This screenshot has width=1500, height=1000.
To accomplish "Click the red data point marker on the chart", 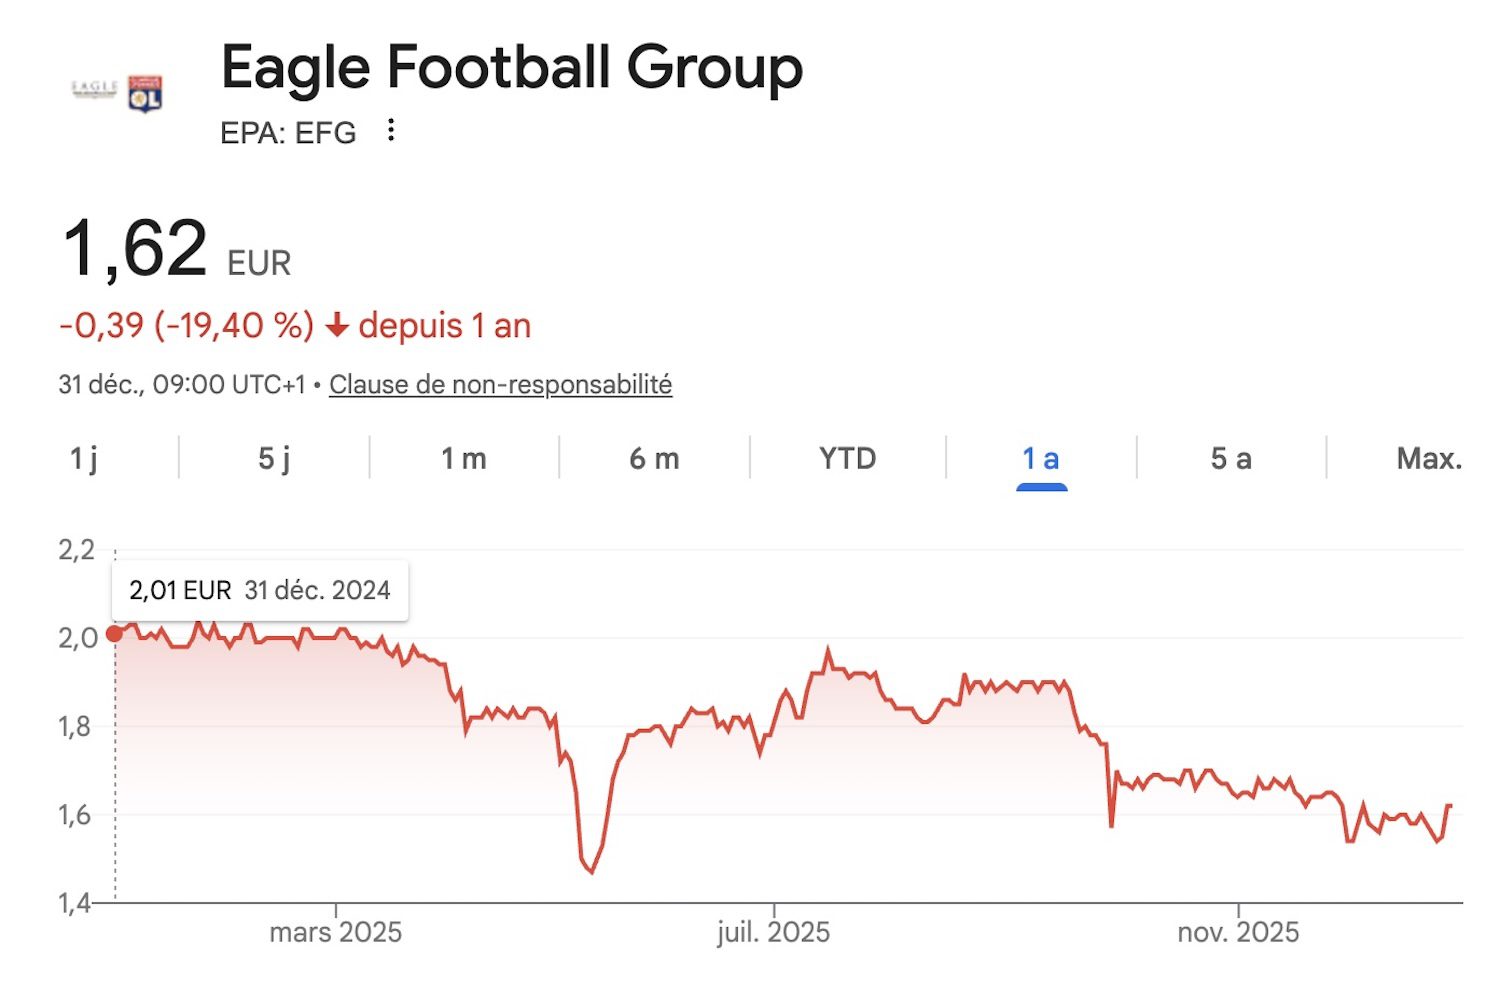I will 115,633.
